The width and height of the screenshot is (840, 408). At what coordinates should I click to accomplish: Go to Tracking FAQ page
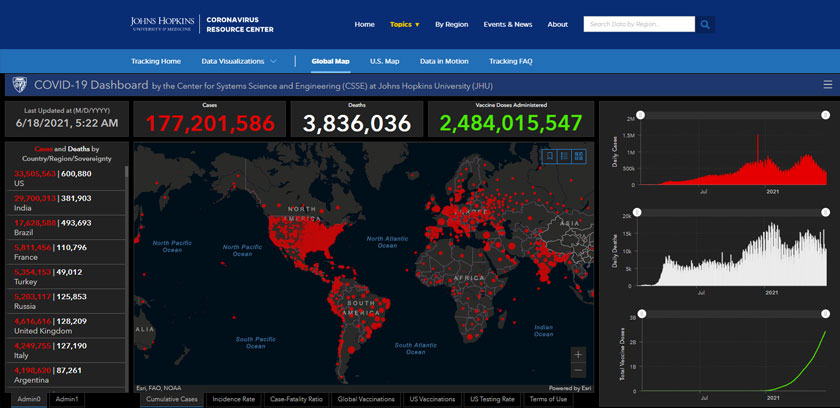(x=510, y=61)
